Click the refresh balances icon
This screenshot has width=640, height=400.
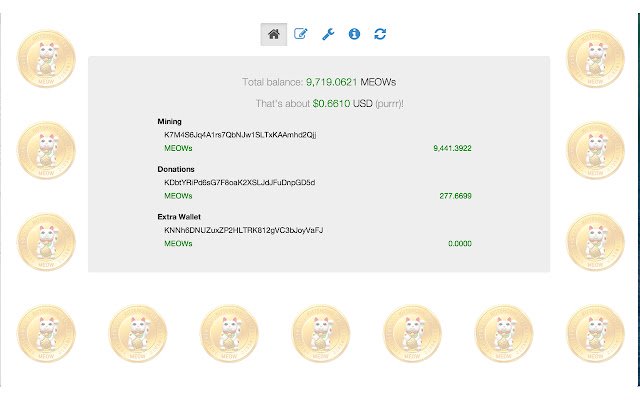380,34
